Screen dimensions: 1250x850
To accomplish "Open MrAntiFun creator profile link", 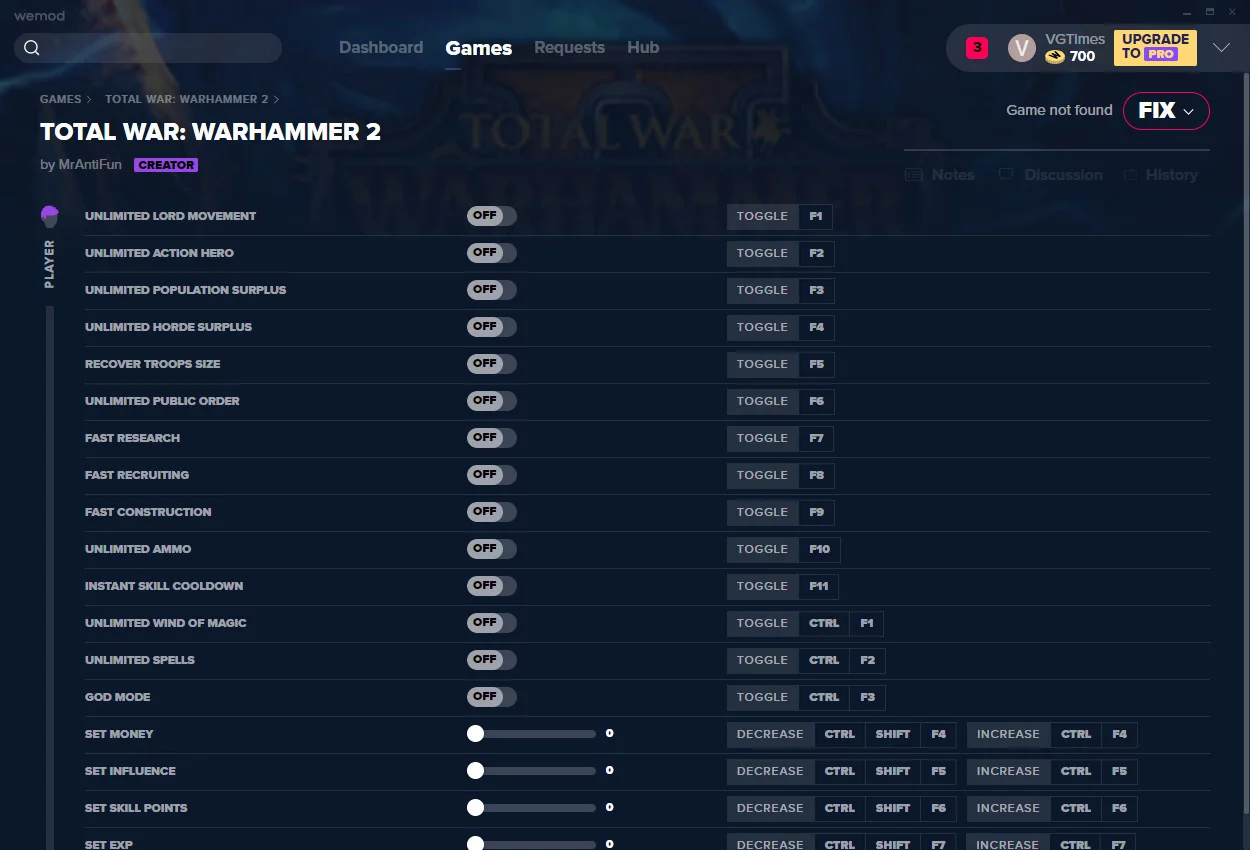I will click(90, 165).
